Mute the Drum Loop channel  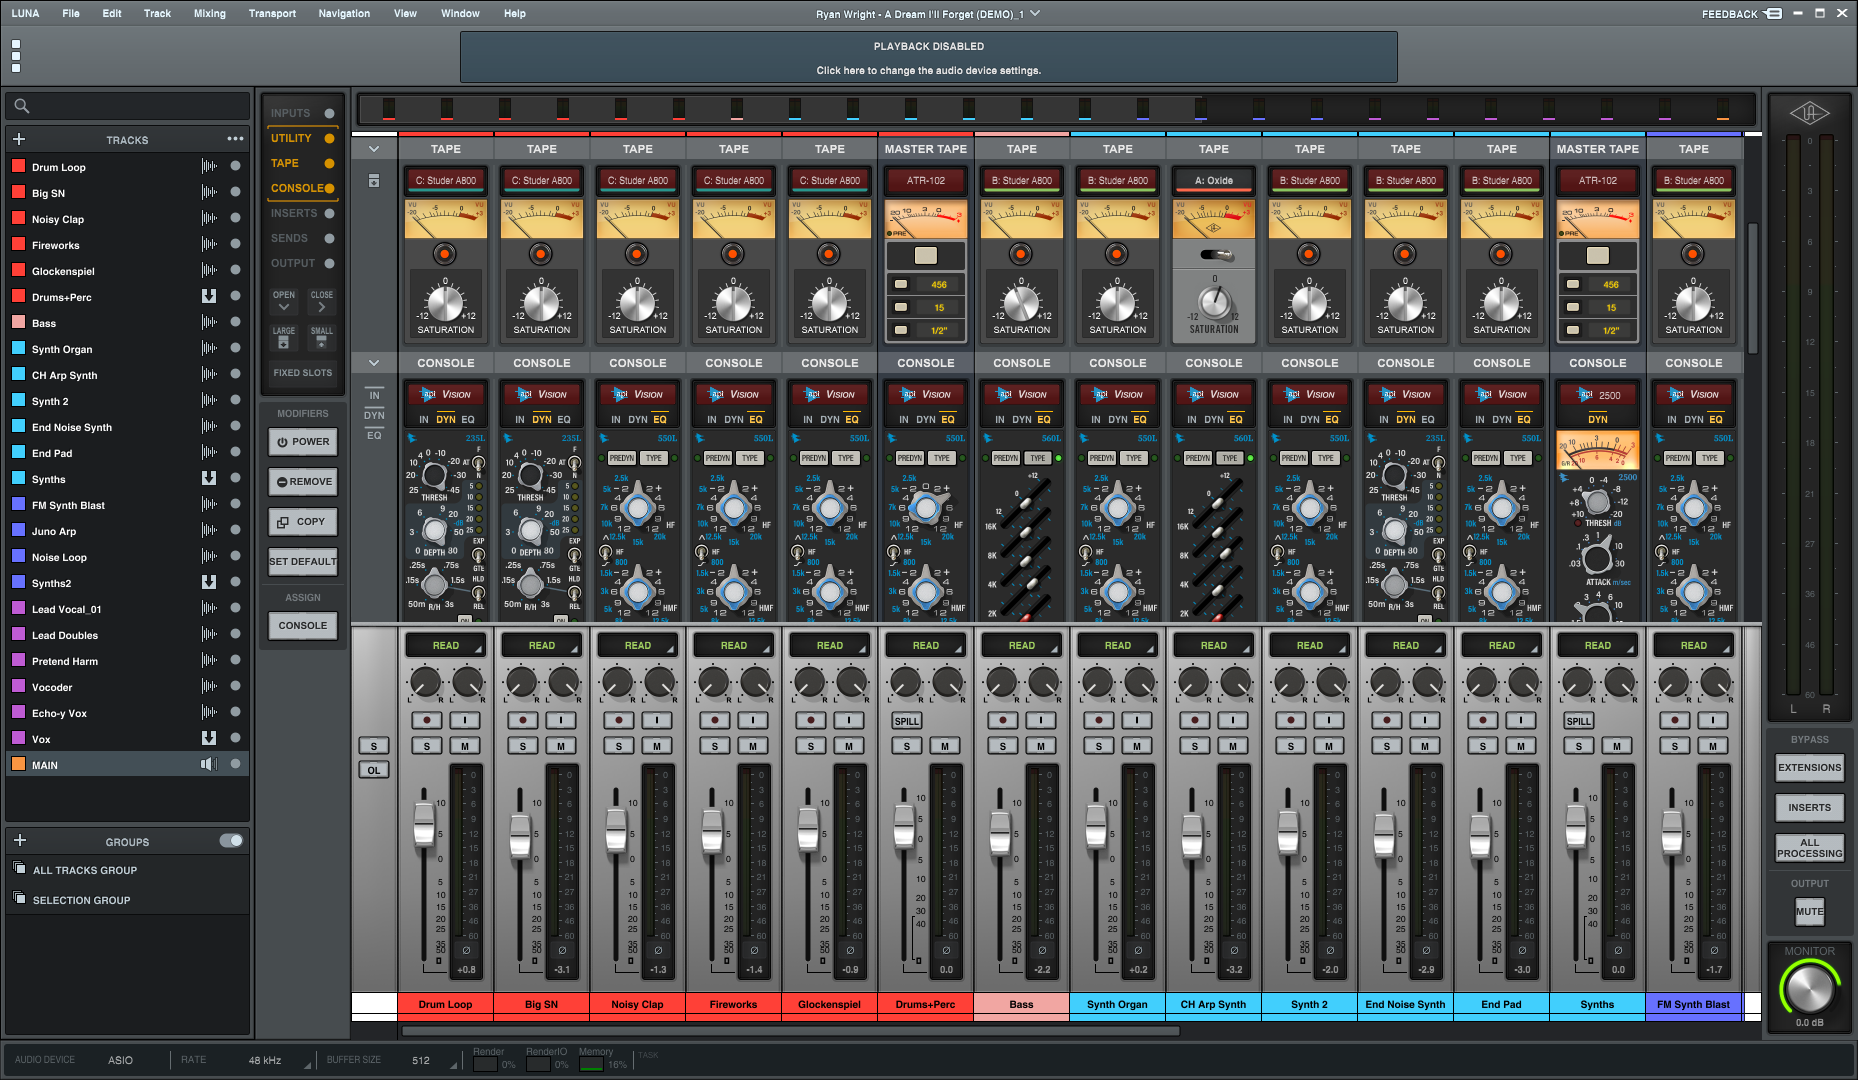pyautogui.click(x=465, y=746)
